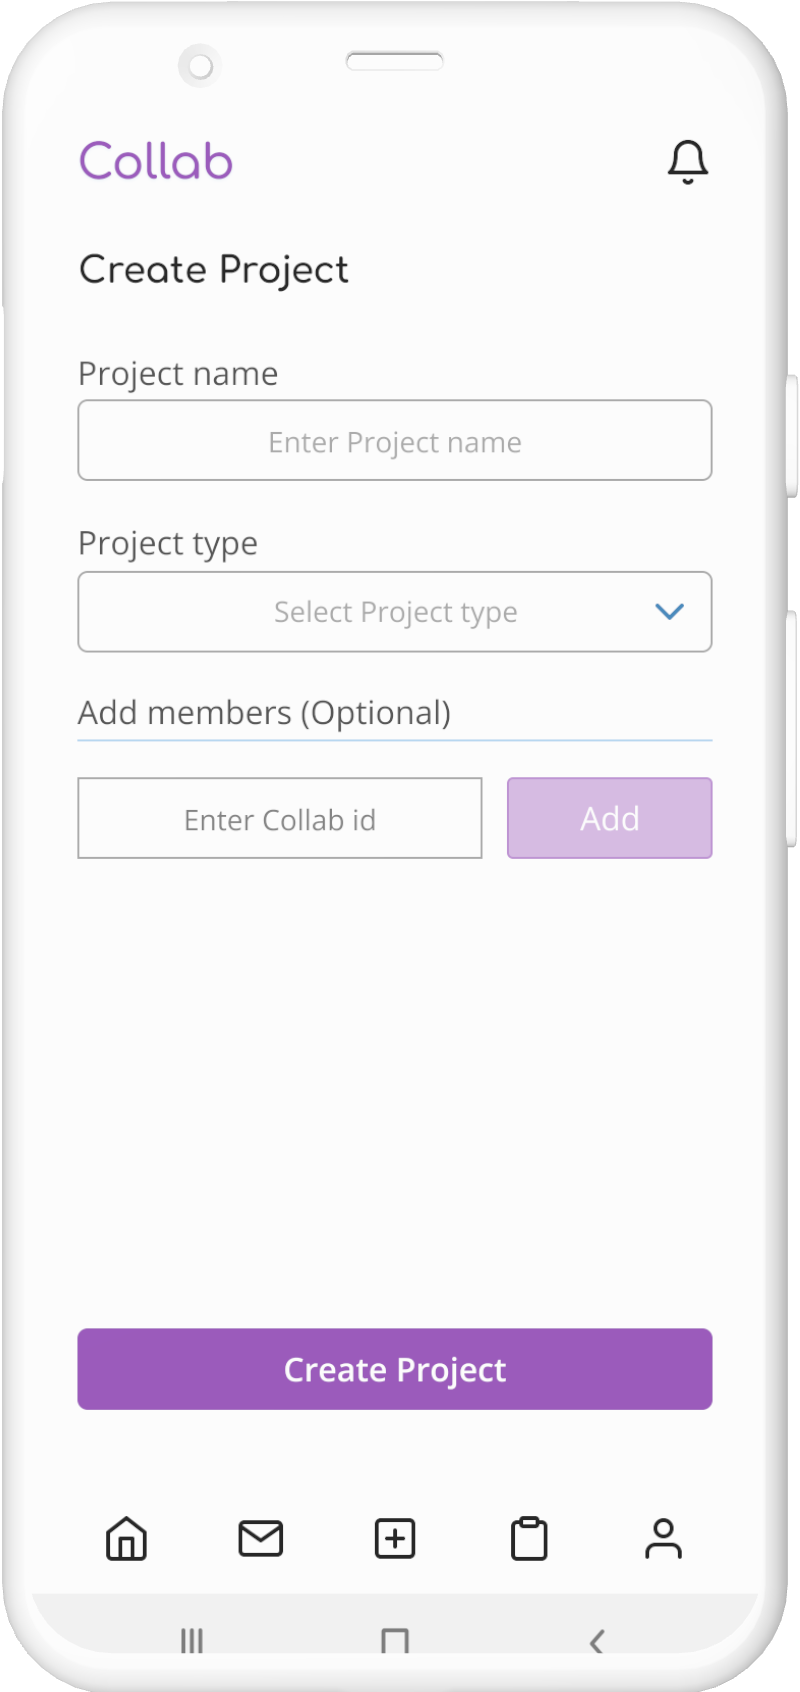This screenshot has width=800, height=1692.
Task: Click the Enter Project name field
Action: [x=395, y=440]
